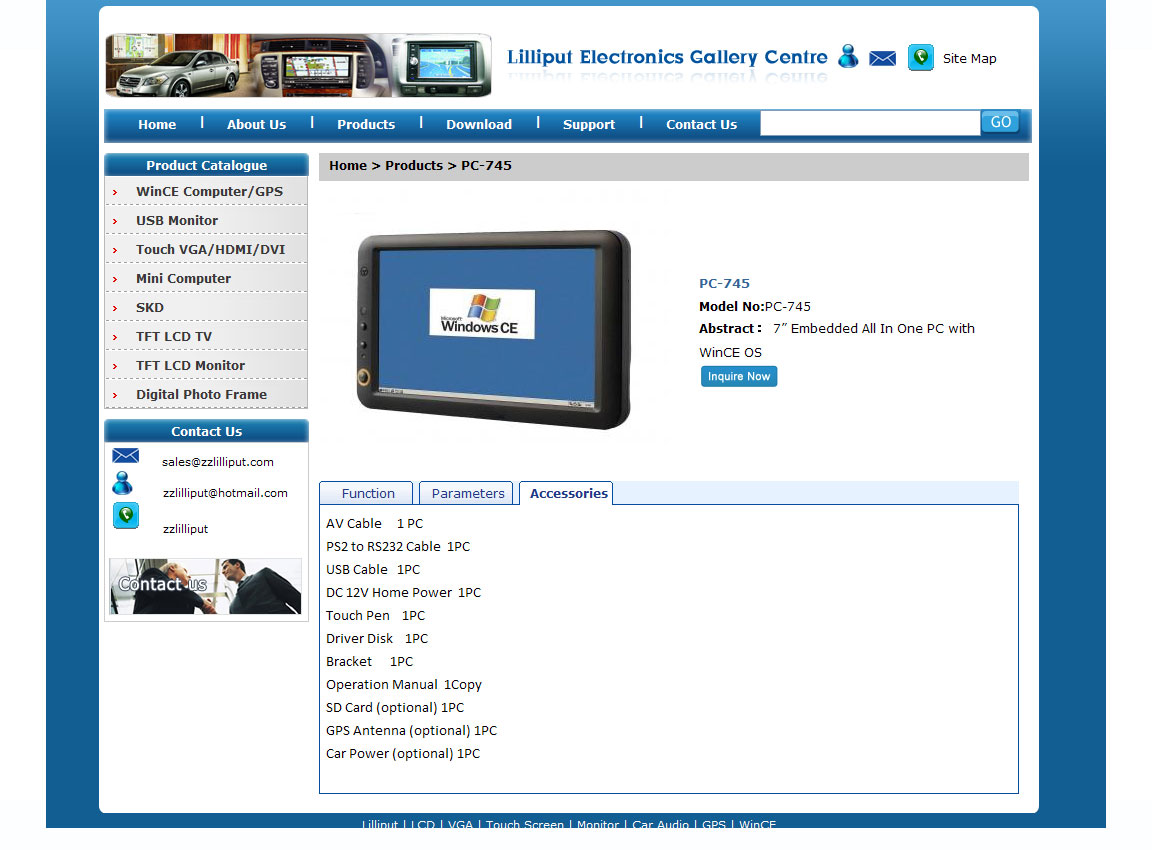
Task: Focus the search input field
Action: tap(871, 123)
